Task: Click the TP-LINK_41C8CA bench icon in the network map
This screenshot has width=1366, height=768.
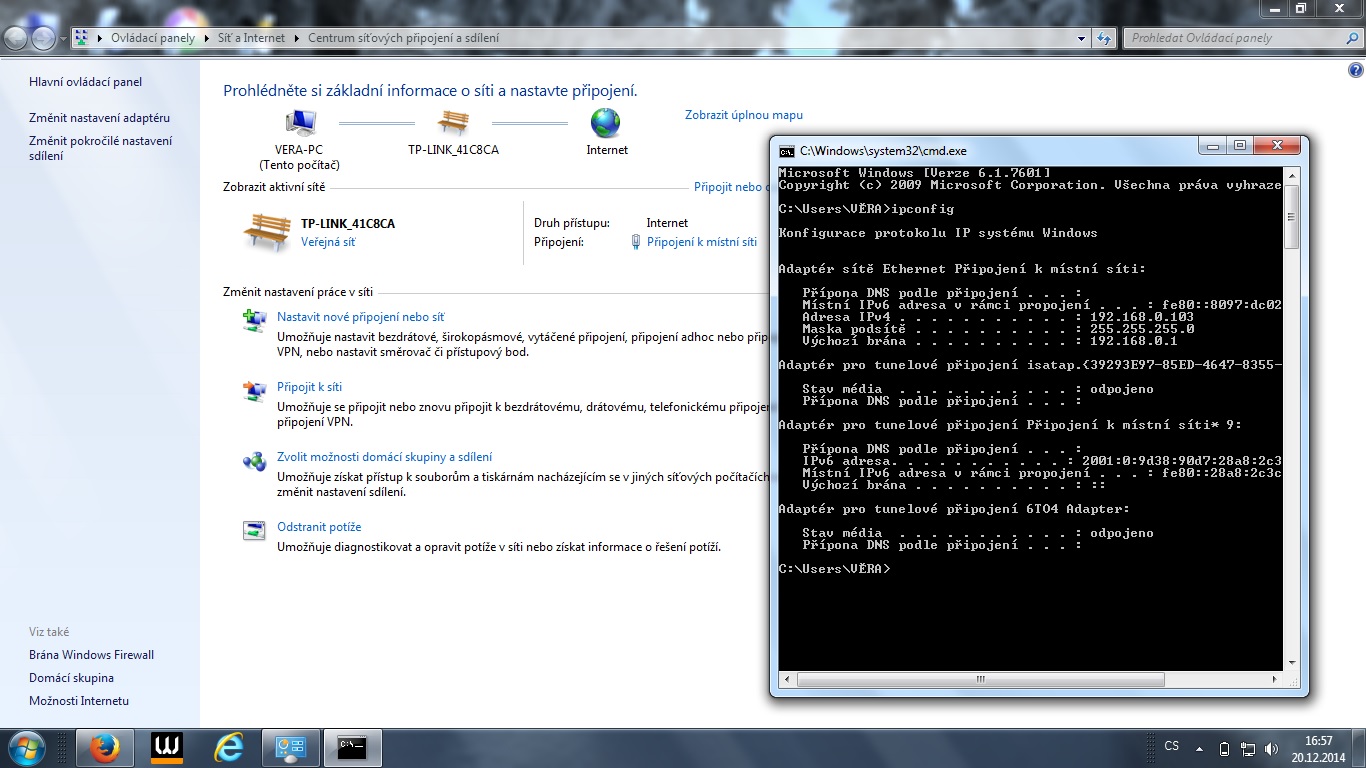Action: (453, 123)
